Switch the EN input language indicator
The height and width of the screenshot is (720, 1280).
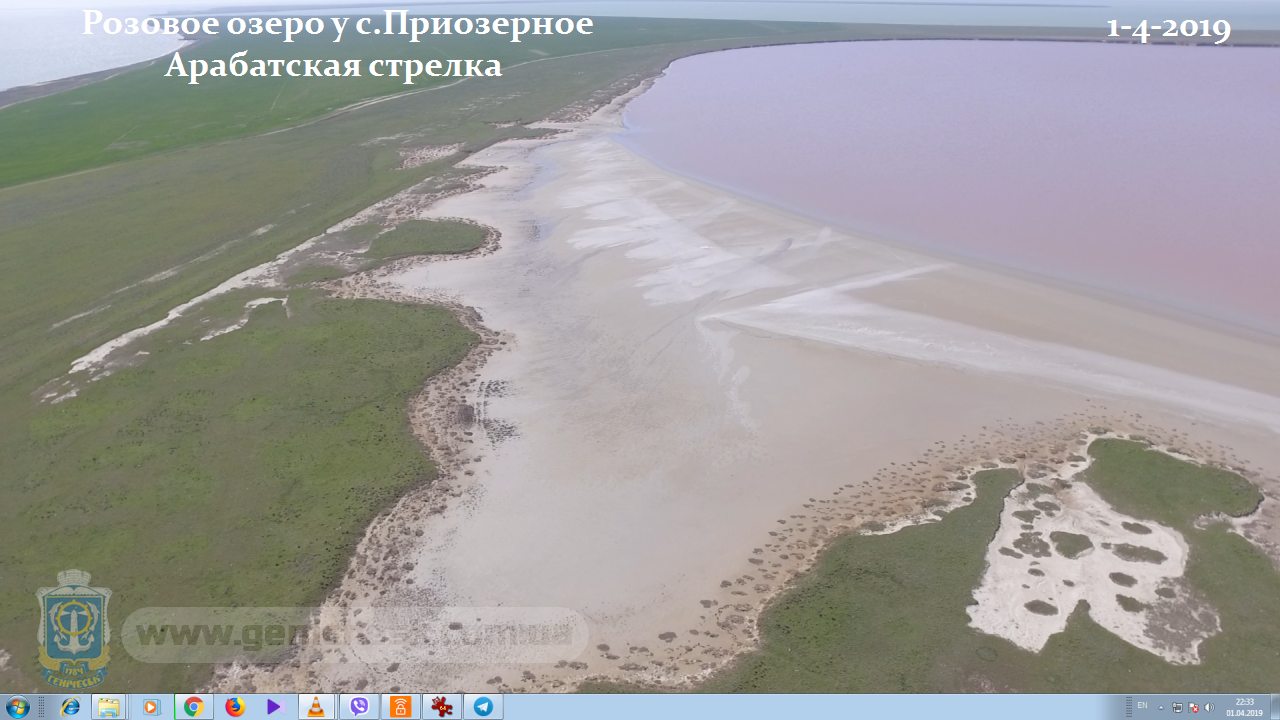click(x=1142, y=706)
